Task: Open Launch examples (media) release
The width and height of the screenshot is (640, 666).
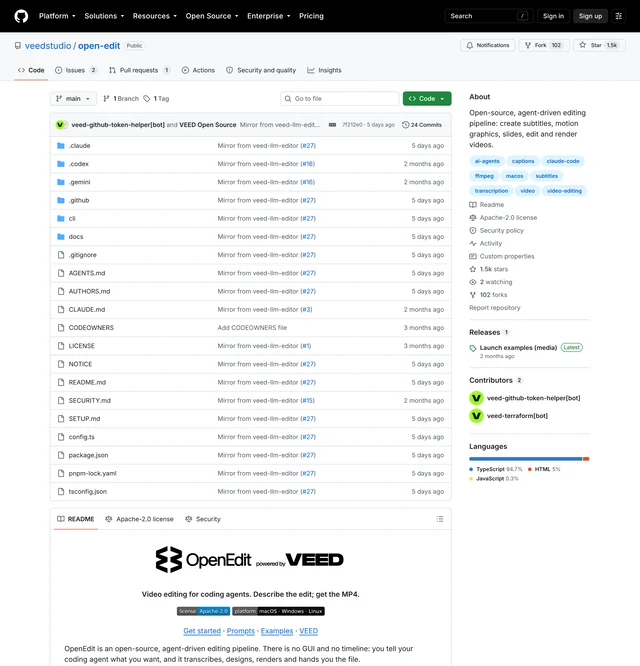Action: click(518, 348)
